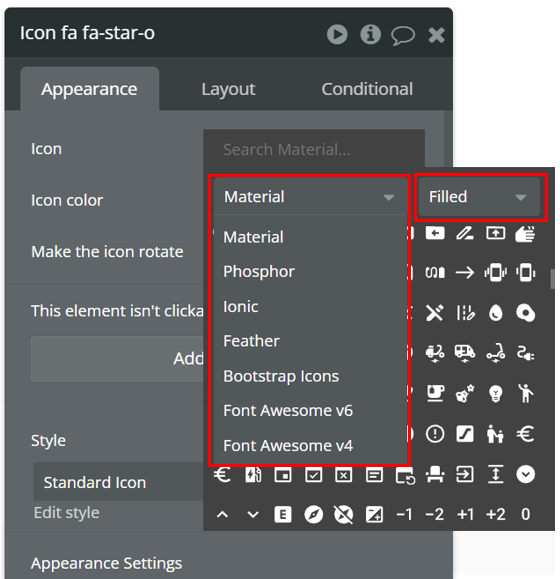Image resolution: width=560 pixels, height=579 pixels.
Task: Open the Conditional tab
Action: tap(367, 89)
